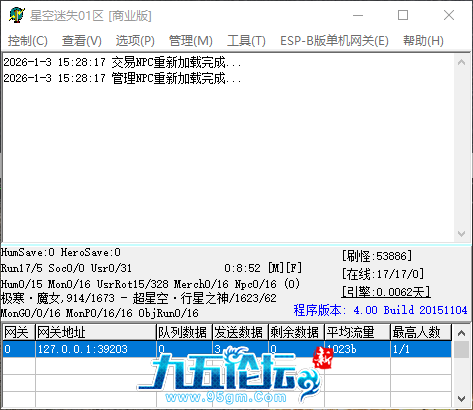Click the 0:8:52 uptime text
473x410 pixels.
[242, 268]
